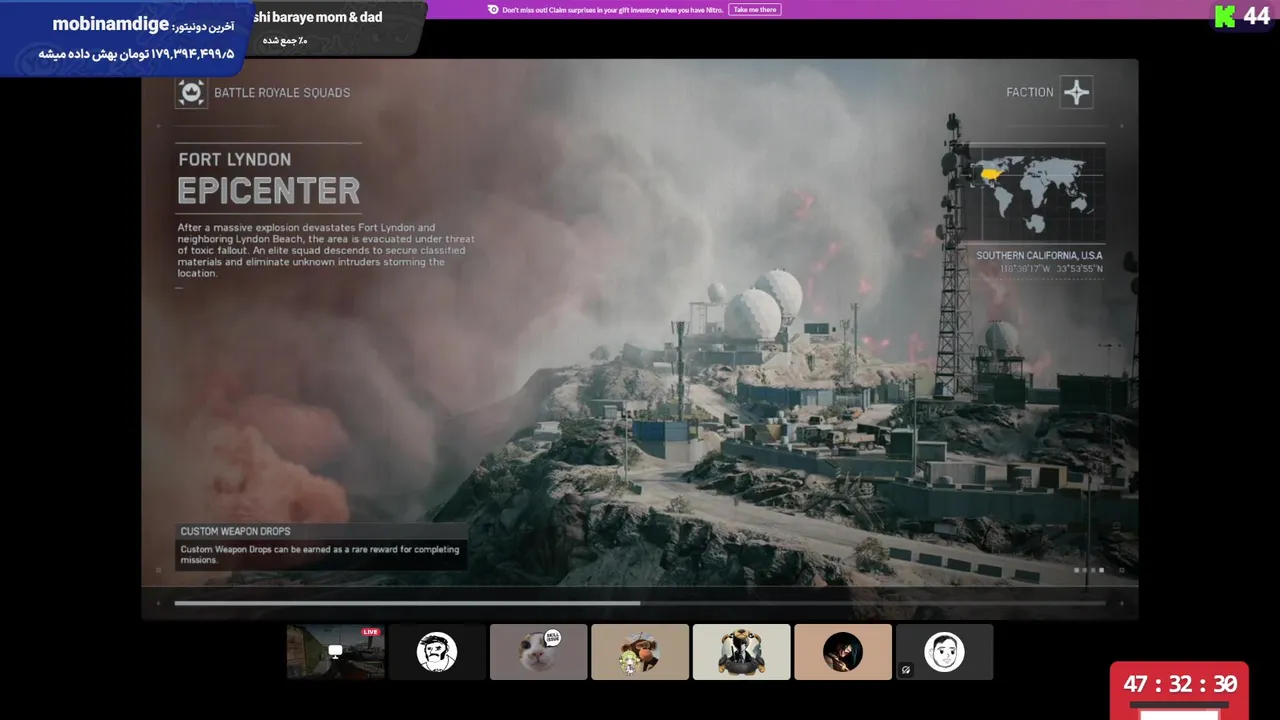Open the live screen-share stream thumbnail
Screen dimensions: 1280x720
click(x=336, y=652)
